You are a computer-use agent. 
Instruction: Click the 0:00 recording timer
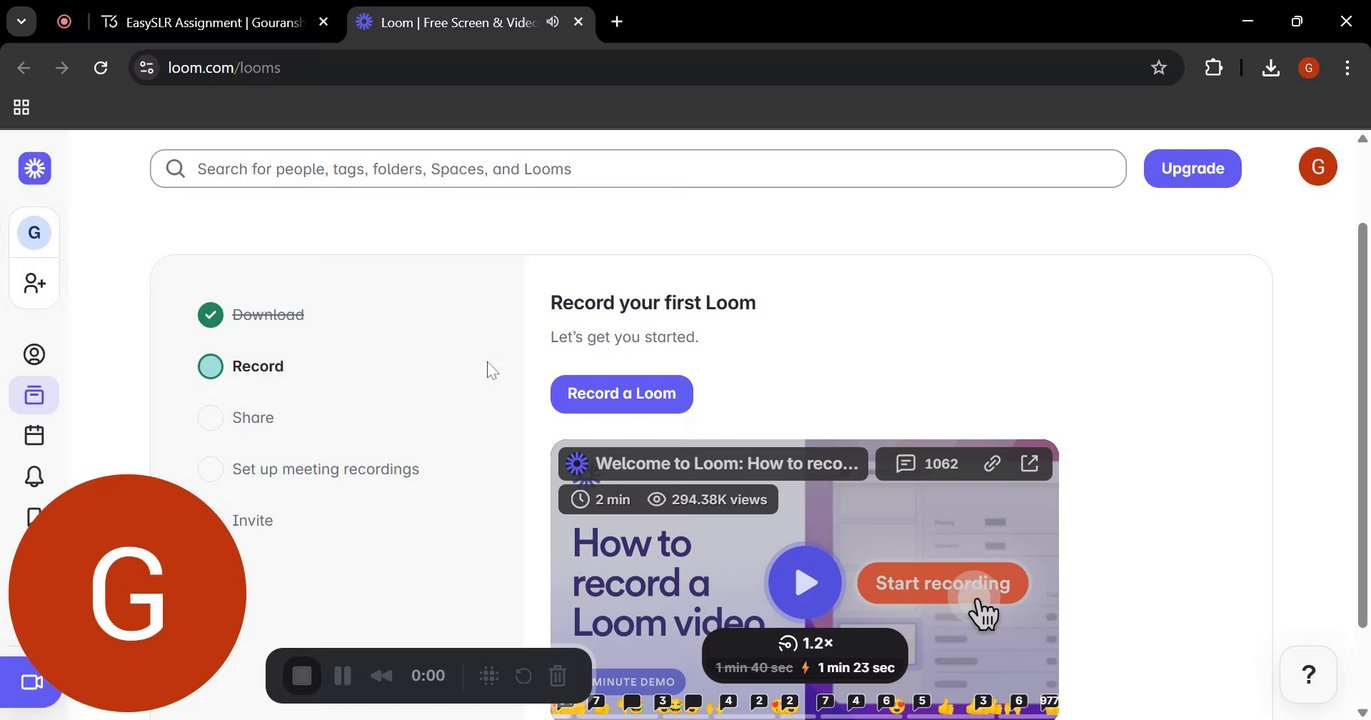coord(428,676)
